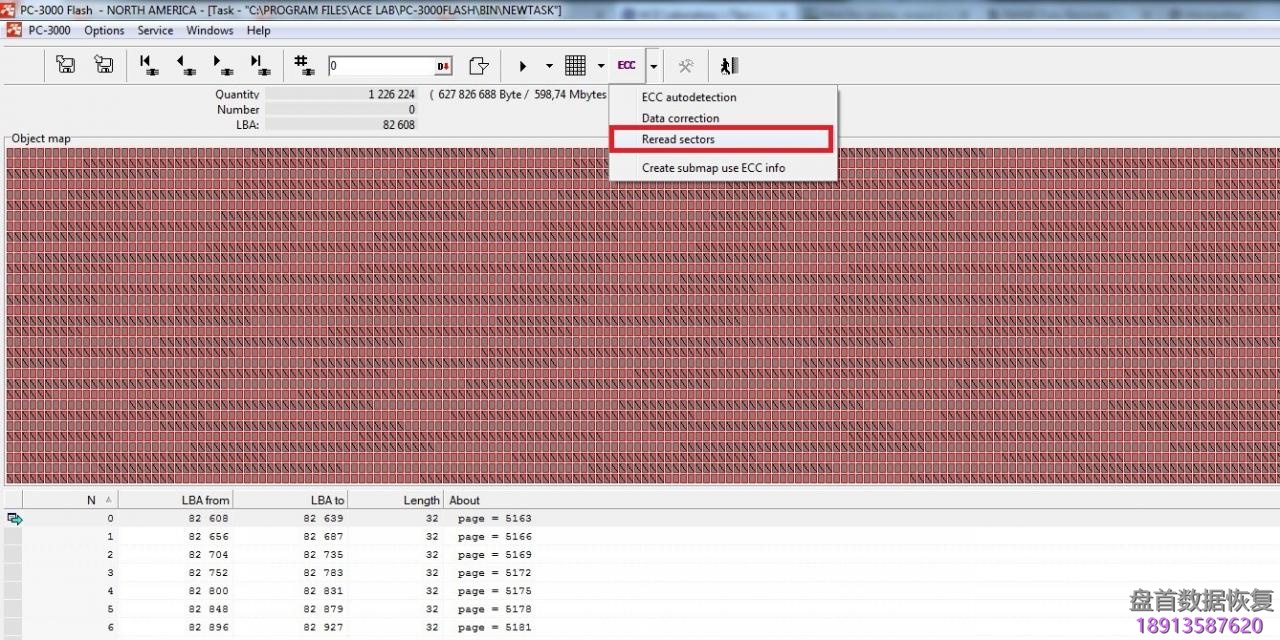The height and width of the screenshot is (640, 1280).
Task: Expand the play button dropdown arrow
Action: pos(549,66)
